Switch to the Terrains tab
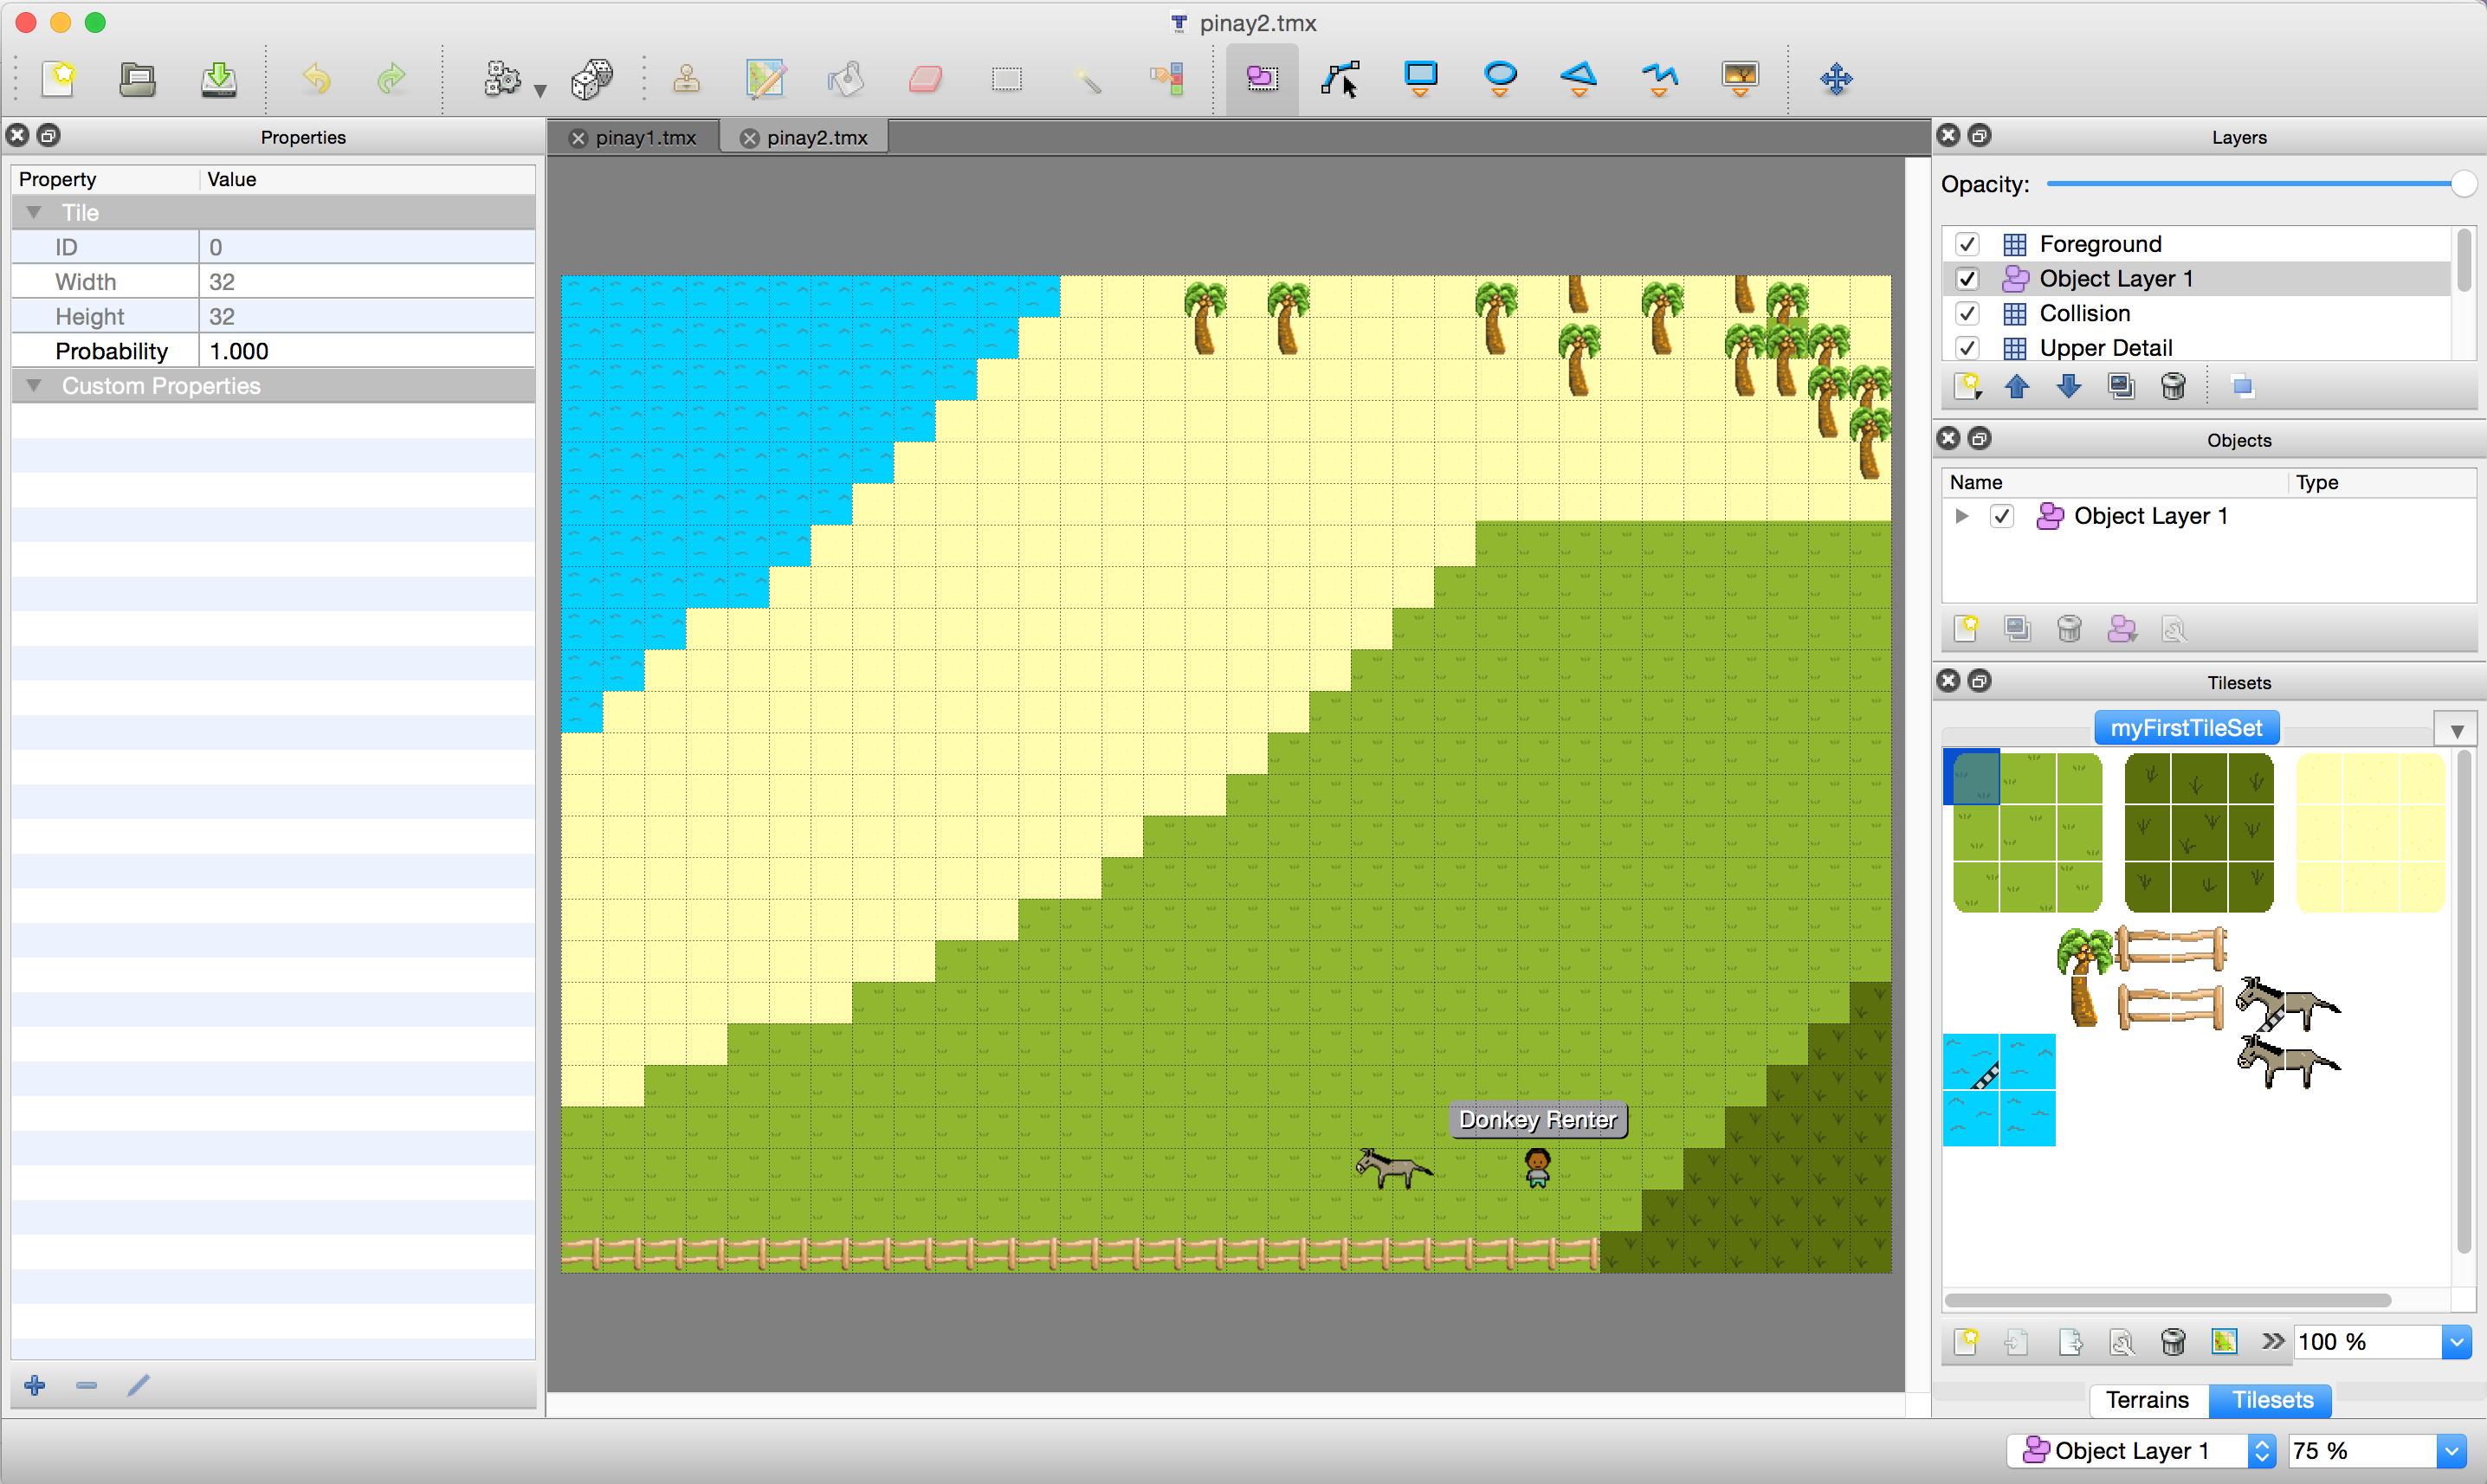 (2147, 1399)
